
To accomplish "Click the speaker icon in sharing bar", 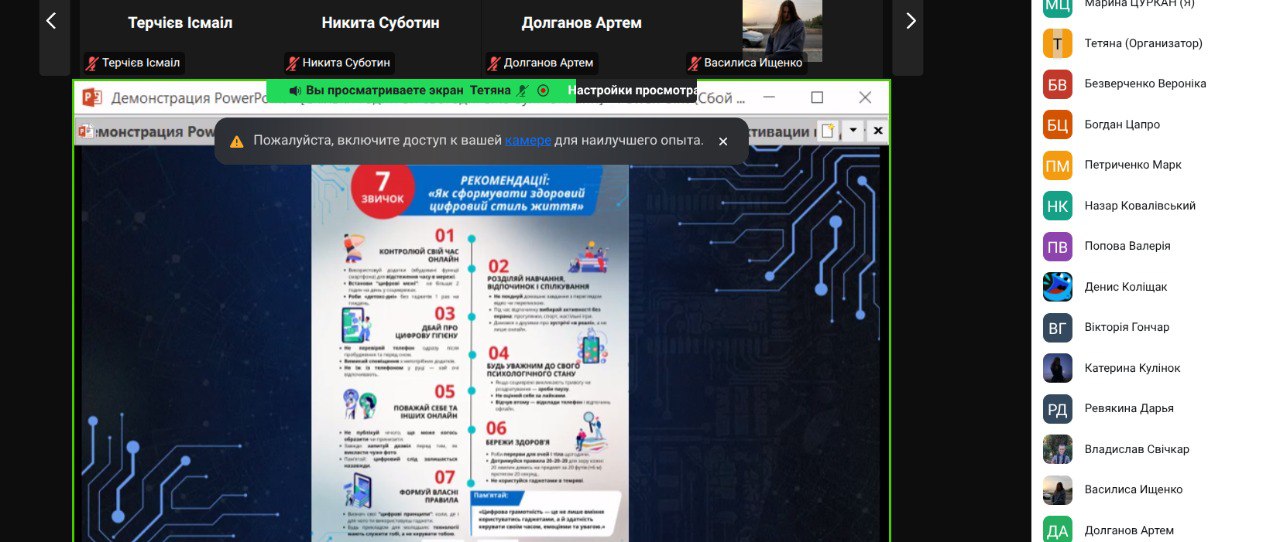I will tap(295, 91).
